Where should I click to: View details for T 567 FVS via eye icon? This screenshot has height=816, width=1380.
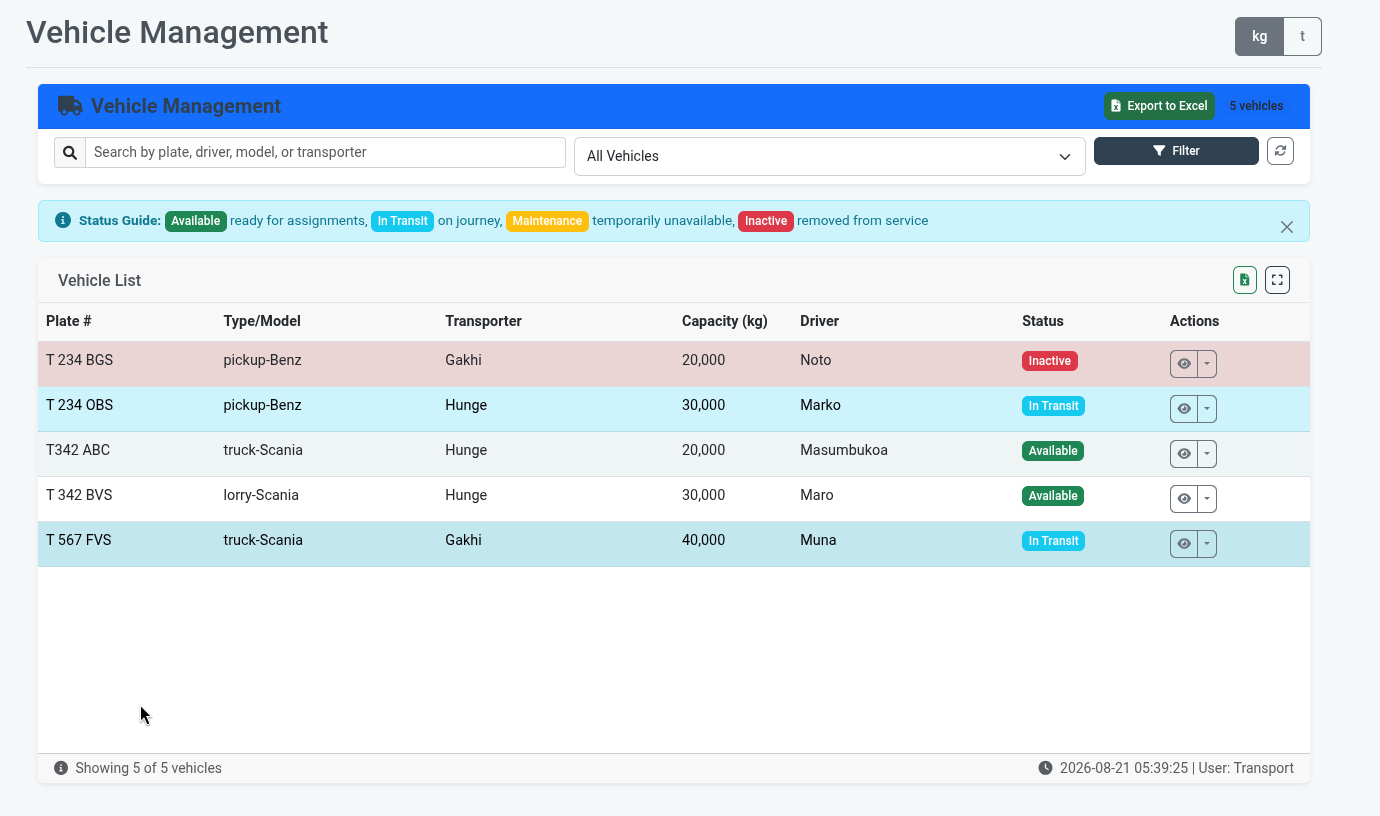coord(1184,544)
